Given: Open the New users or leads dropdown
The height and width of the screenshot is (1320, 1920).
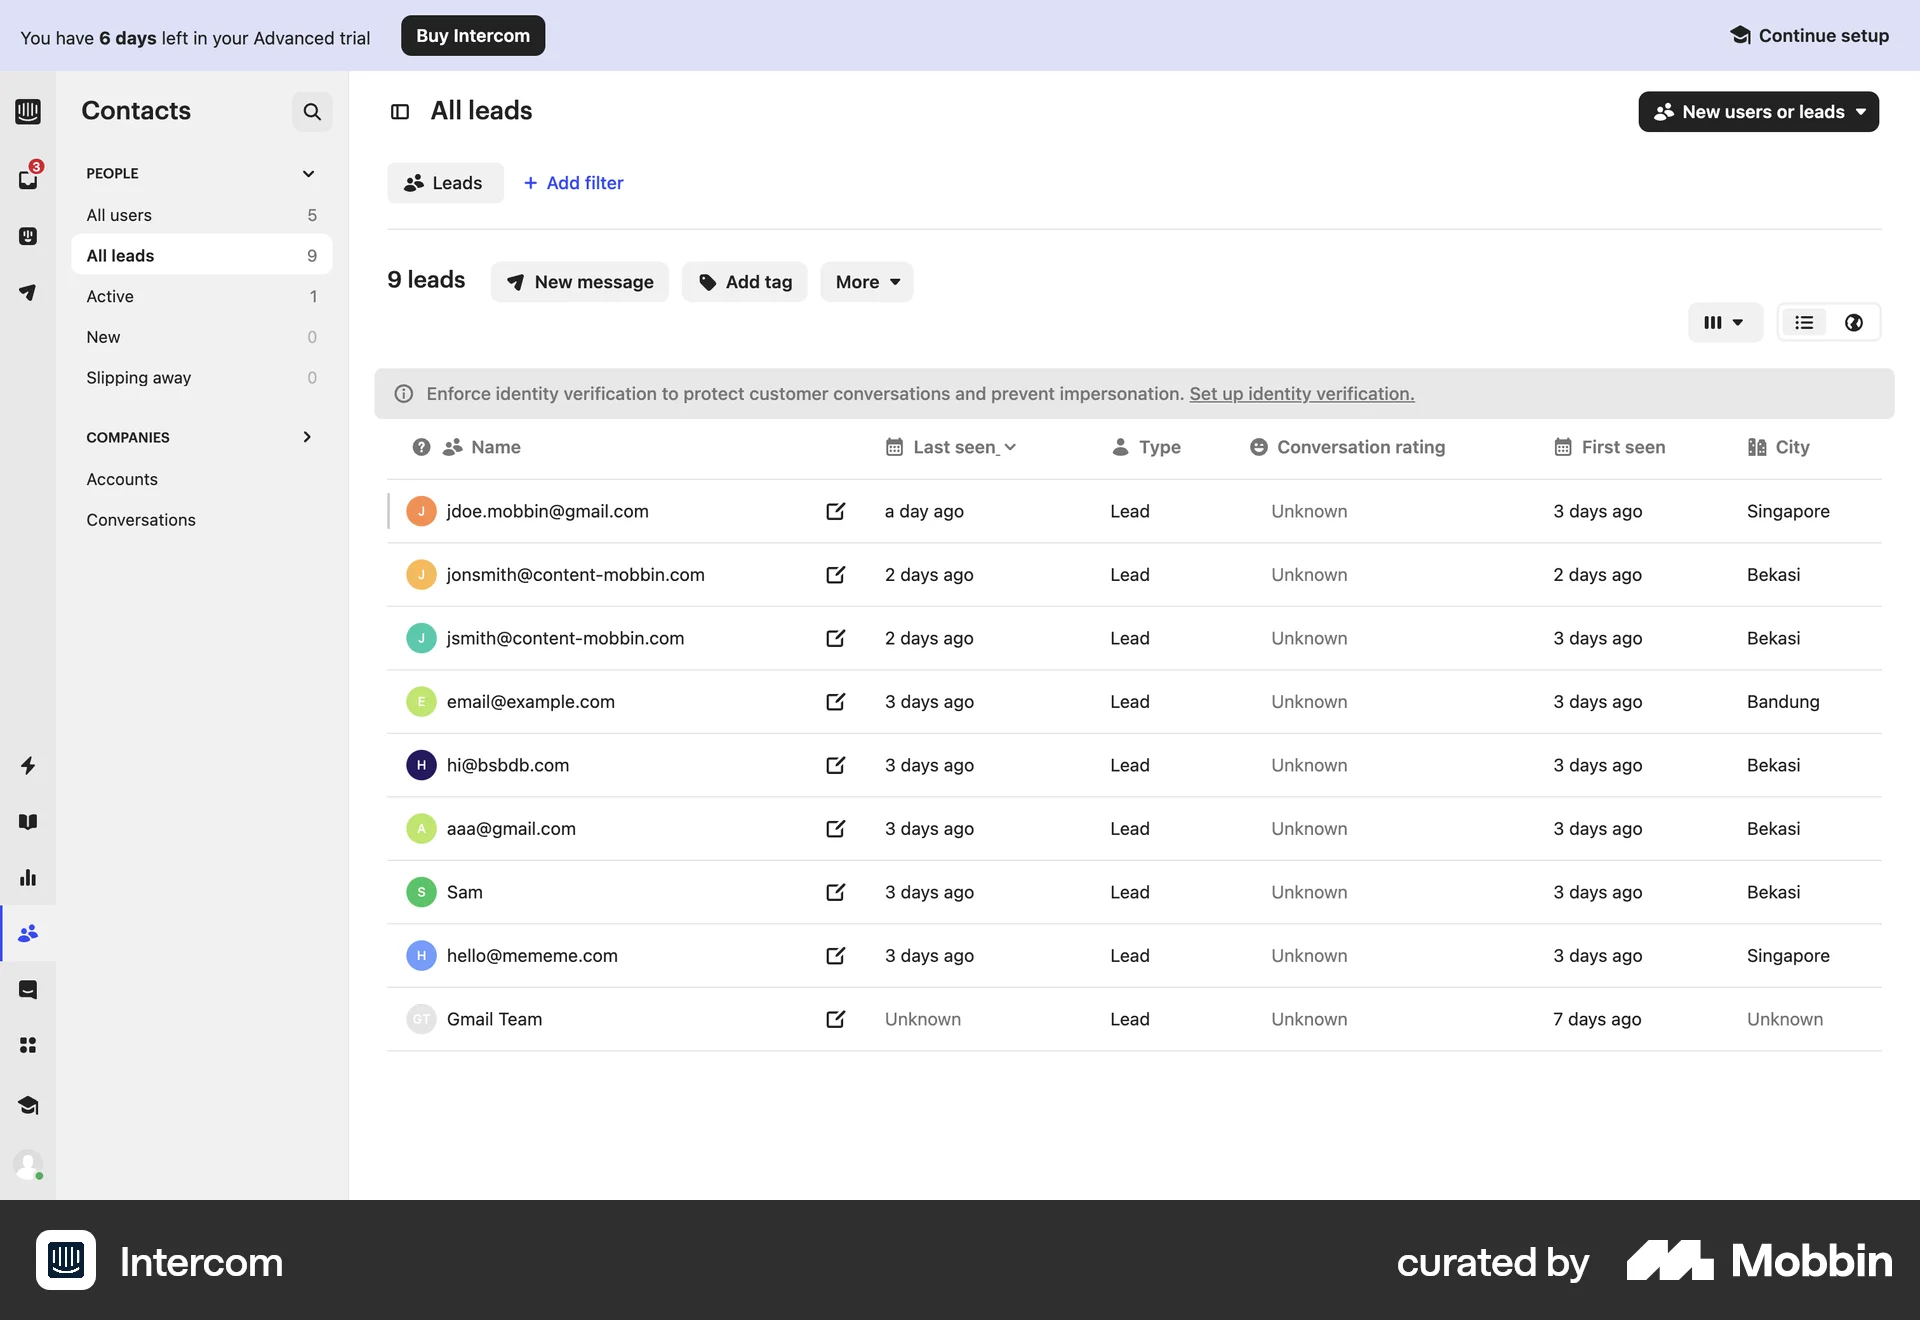Looking at the screenshot, I should (x=1758, y=111).
